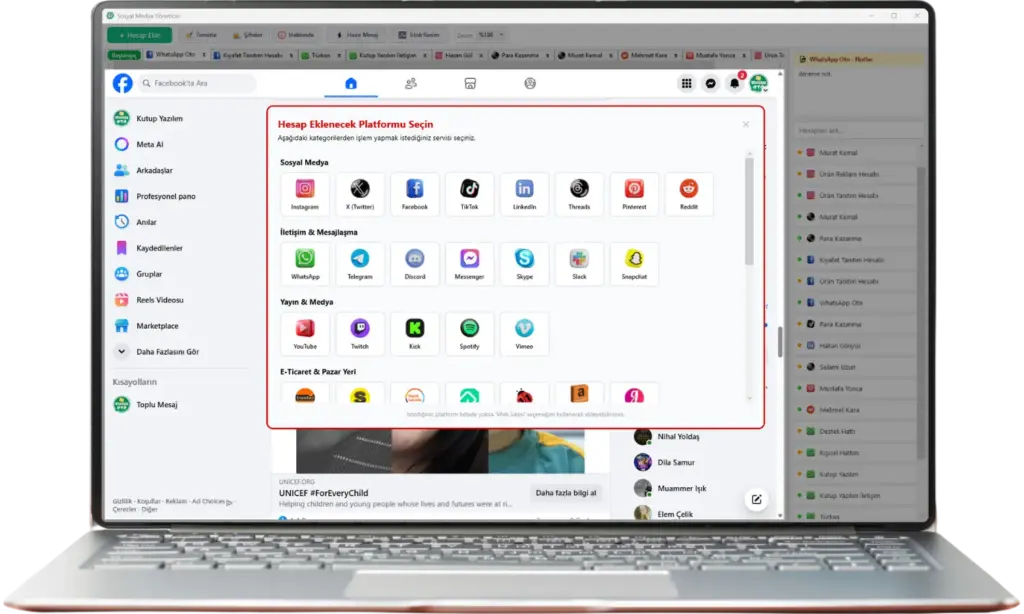1024x614 pixels.
Task: Choose the Kick platform icon
Action: tap(415, 334)
